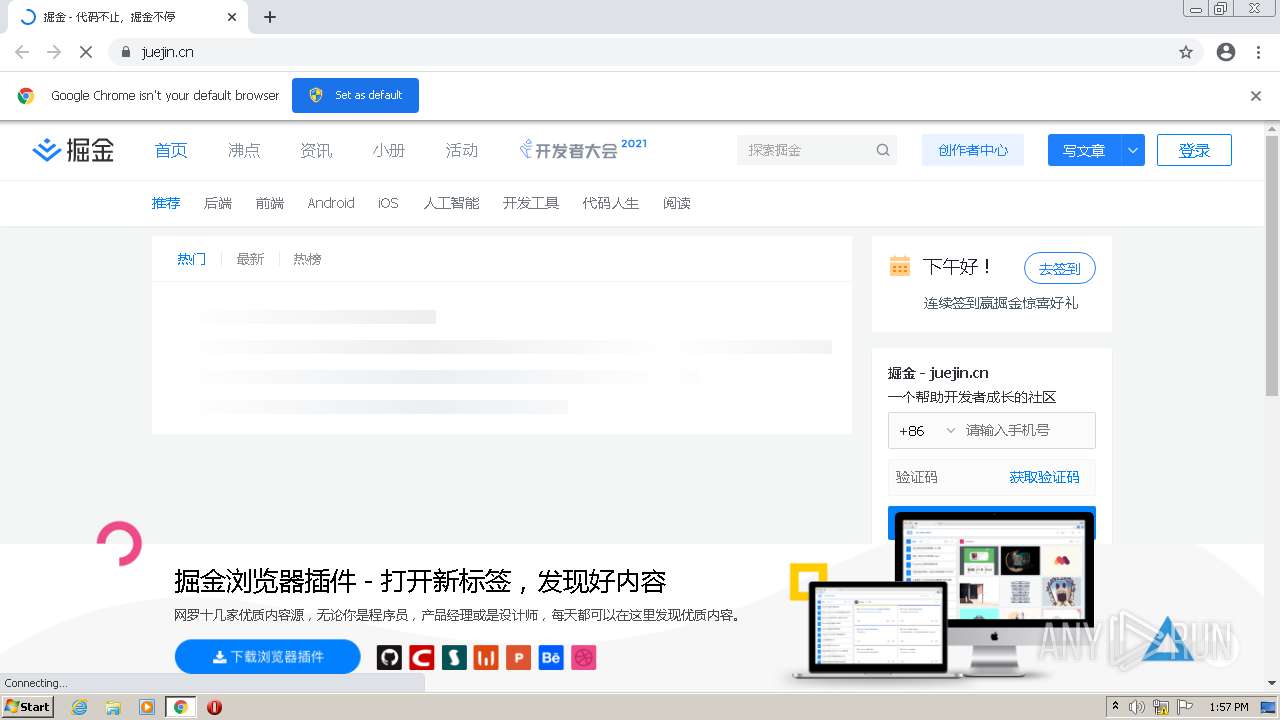This screenshot has width=1280, height=720.
Task: Open the 首页 navigation item
Action: [x=171, y=150]
